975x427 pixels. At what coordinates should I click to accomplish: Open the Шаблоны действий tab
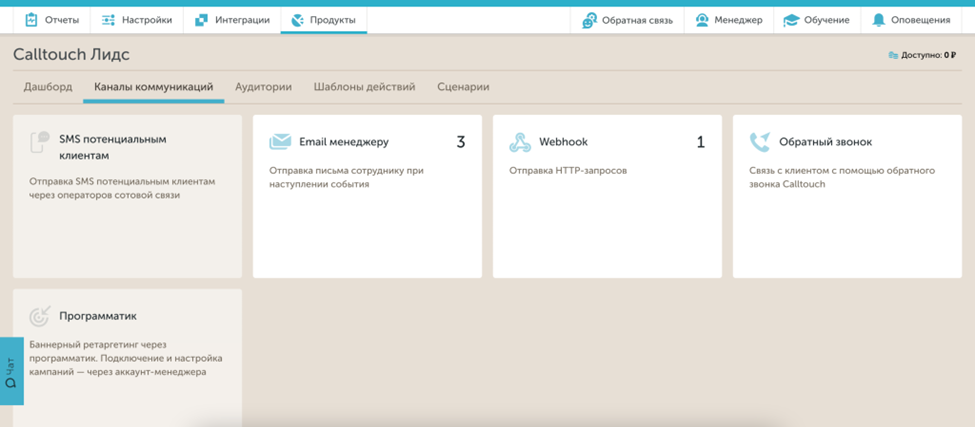[364, 87]
